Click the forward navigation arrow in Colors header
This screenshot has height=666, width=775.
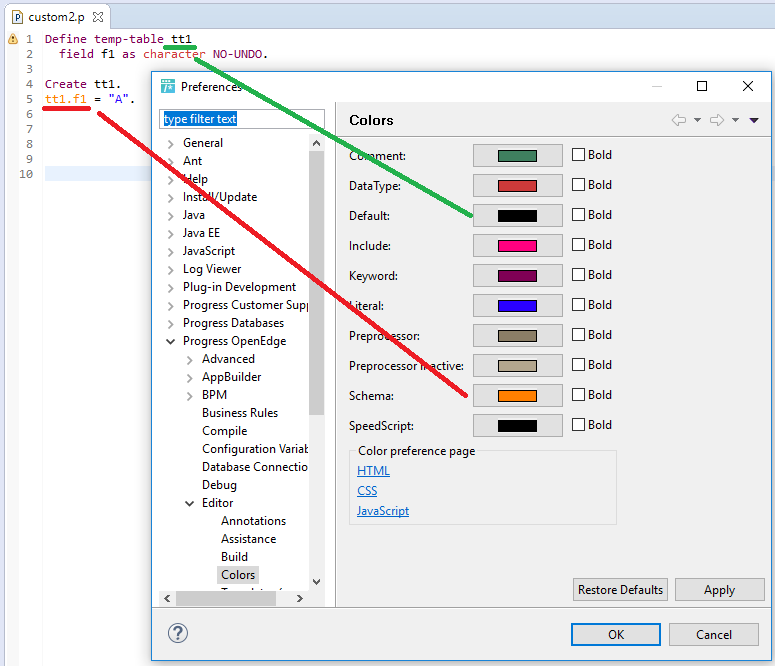tap(717, 120)
